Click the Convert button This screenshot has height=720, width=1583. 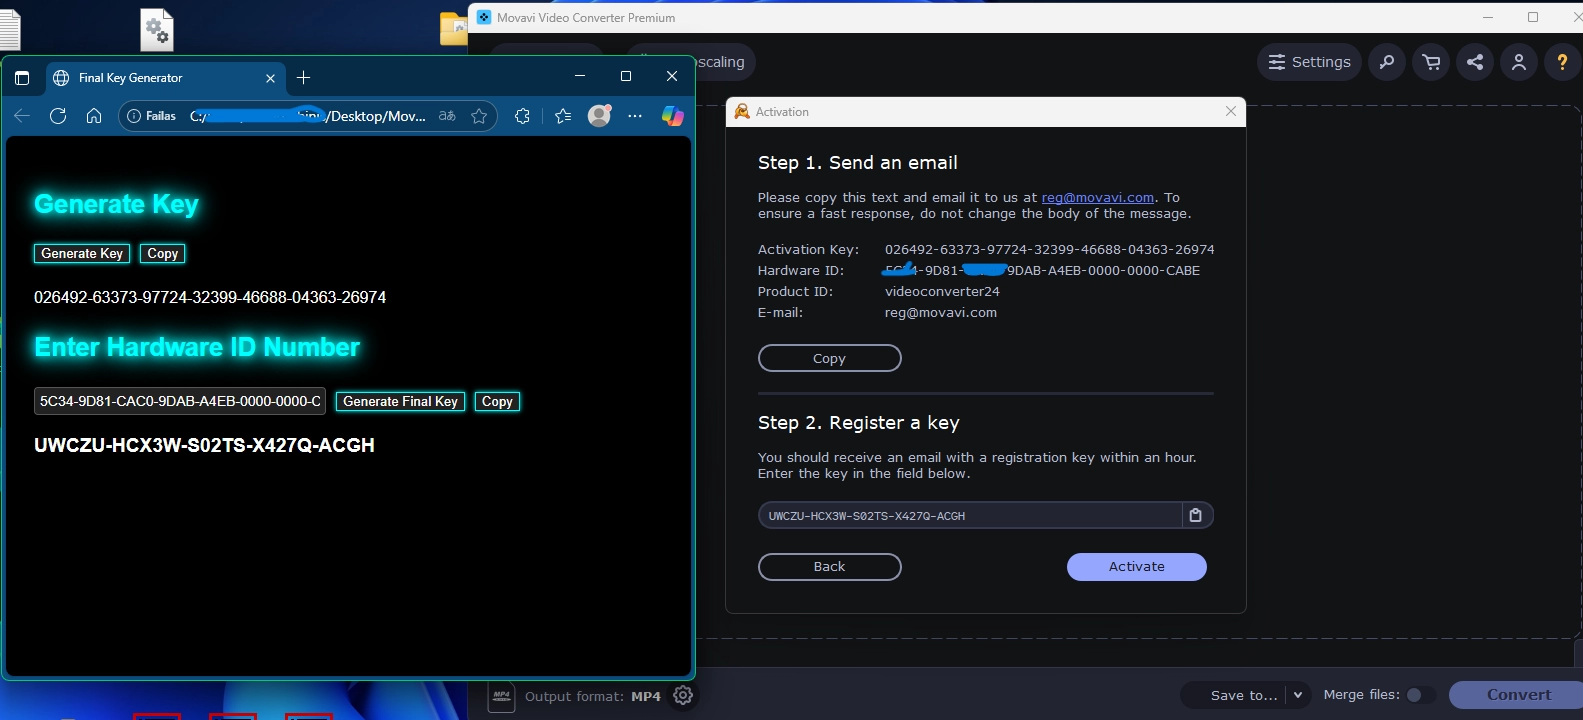tap(1517, 695)
